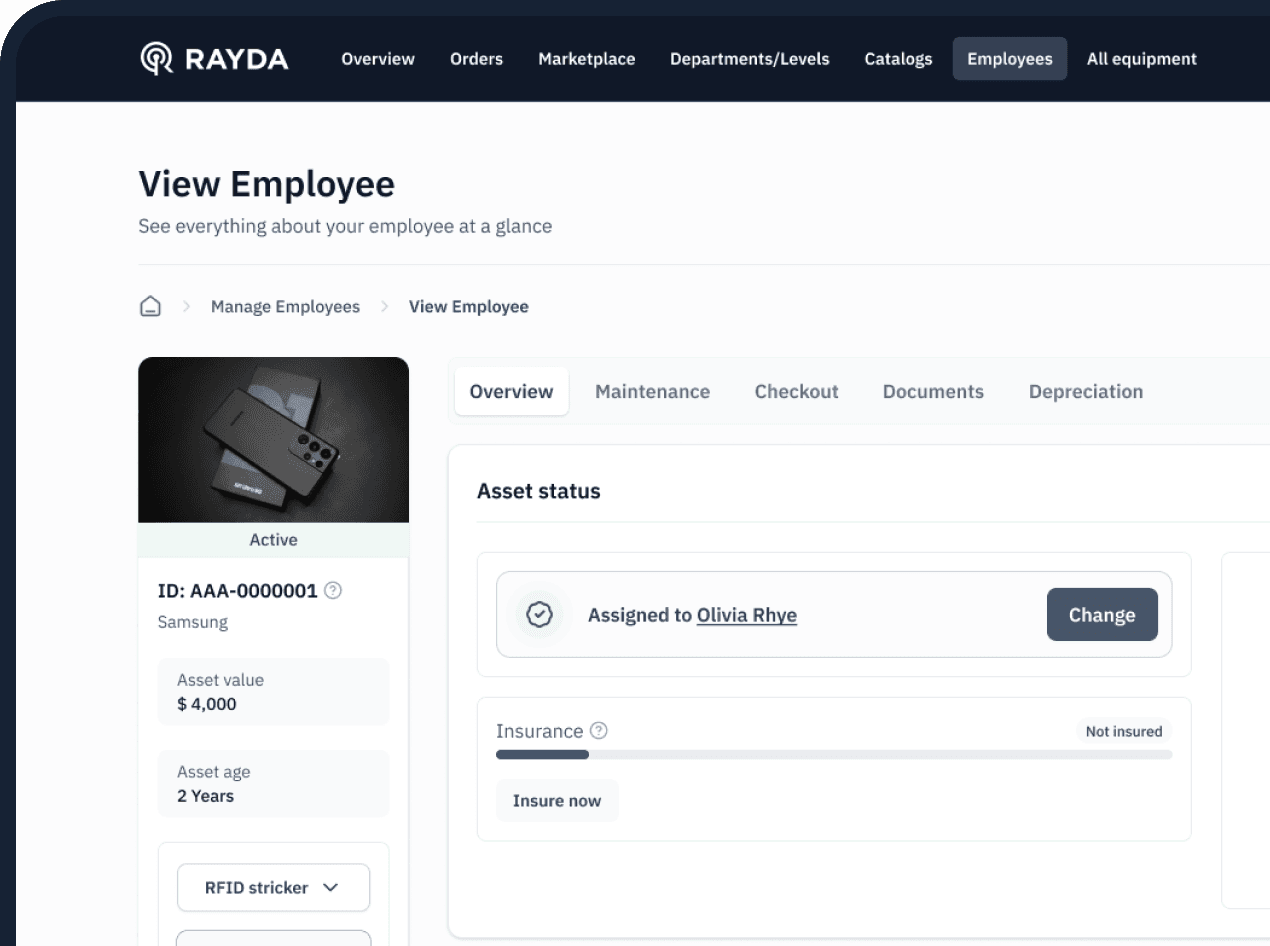Open the Olivia Rhye profile link
1270x946 pixels.
tap(747, 615)
